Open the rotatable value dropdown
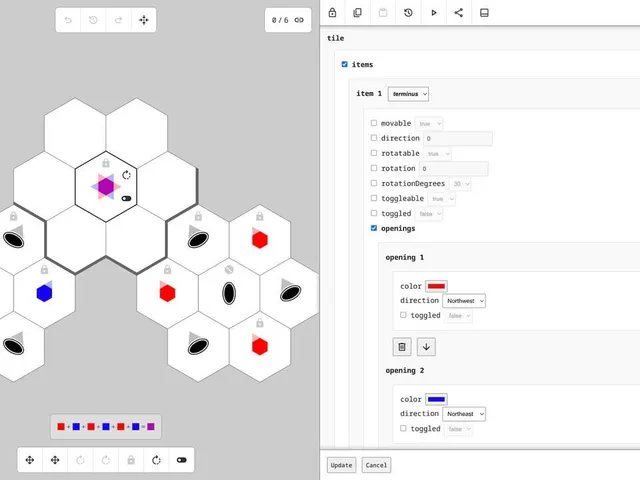 [438, 153]
